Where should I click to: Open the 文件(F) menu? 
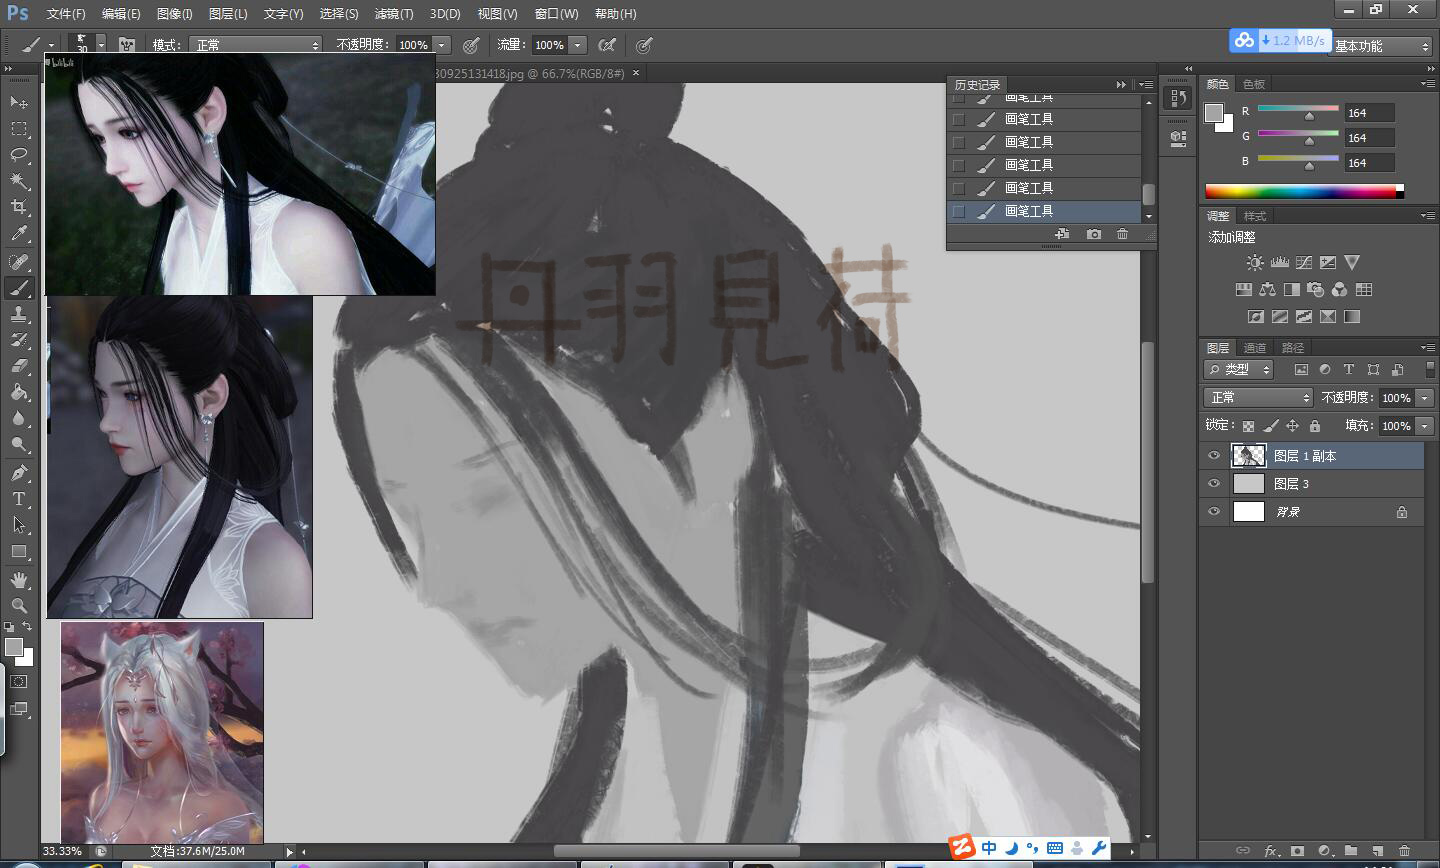pyautogui.click(x=66, y=14)
